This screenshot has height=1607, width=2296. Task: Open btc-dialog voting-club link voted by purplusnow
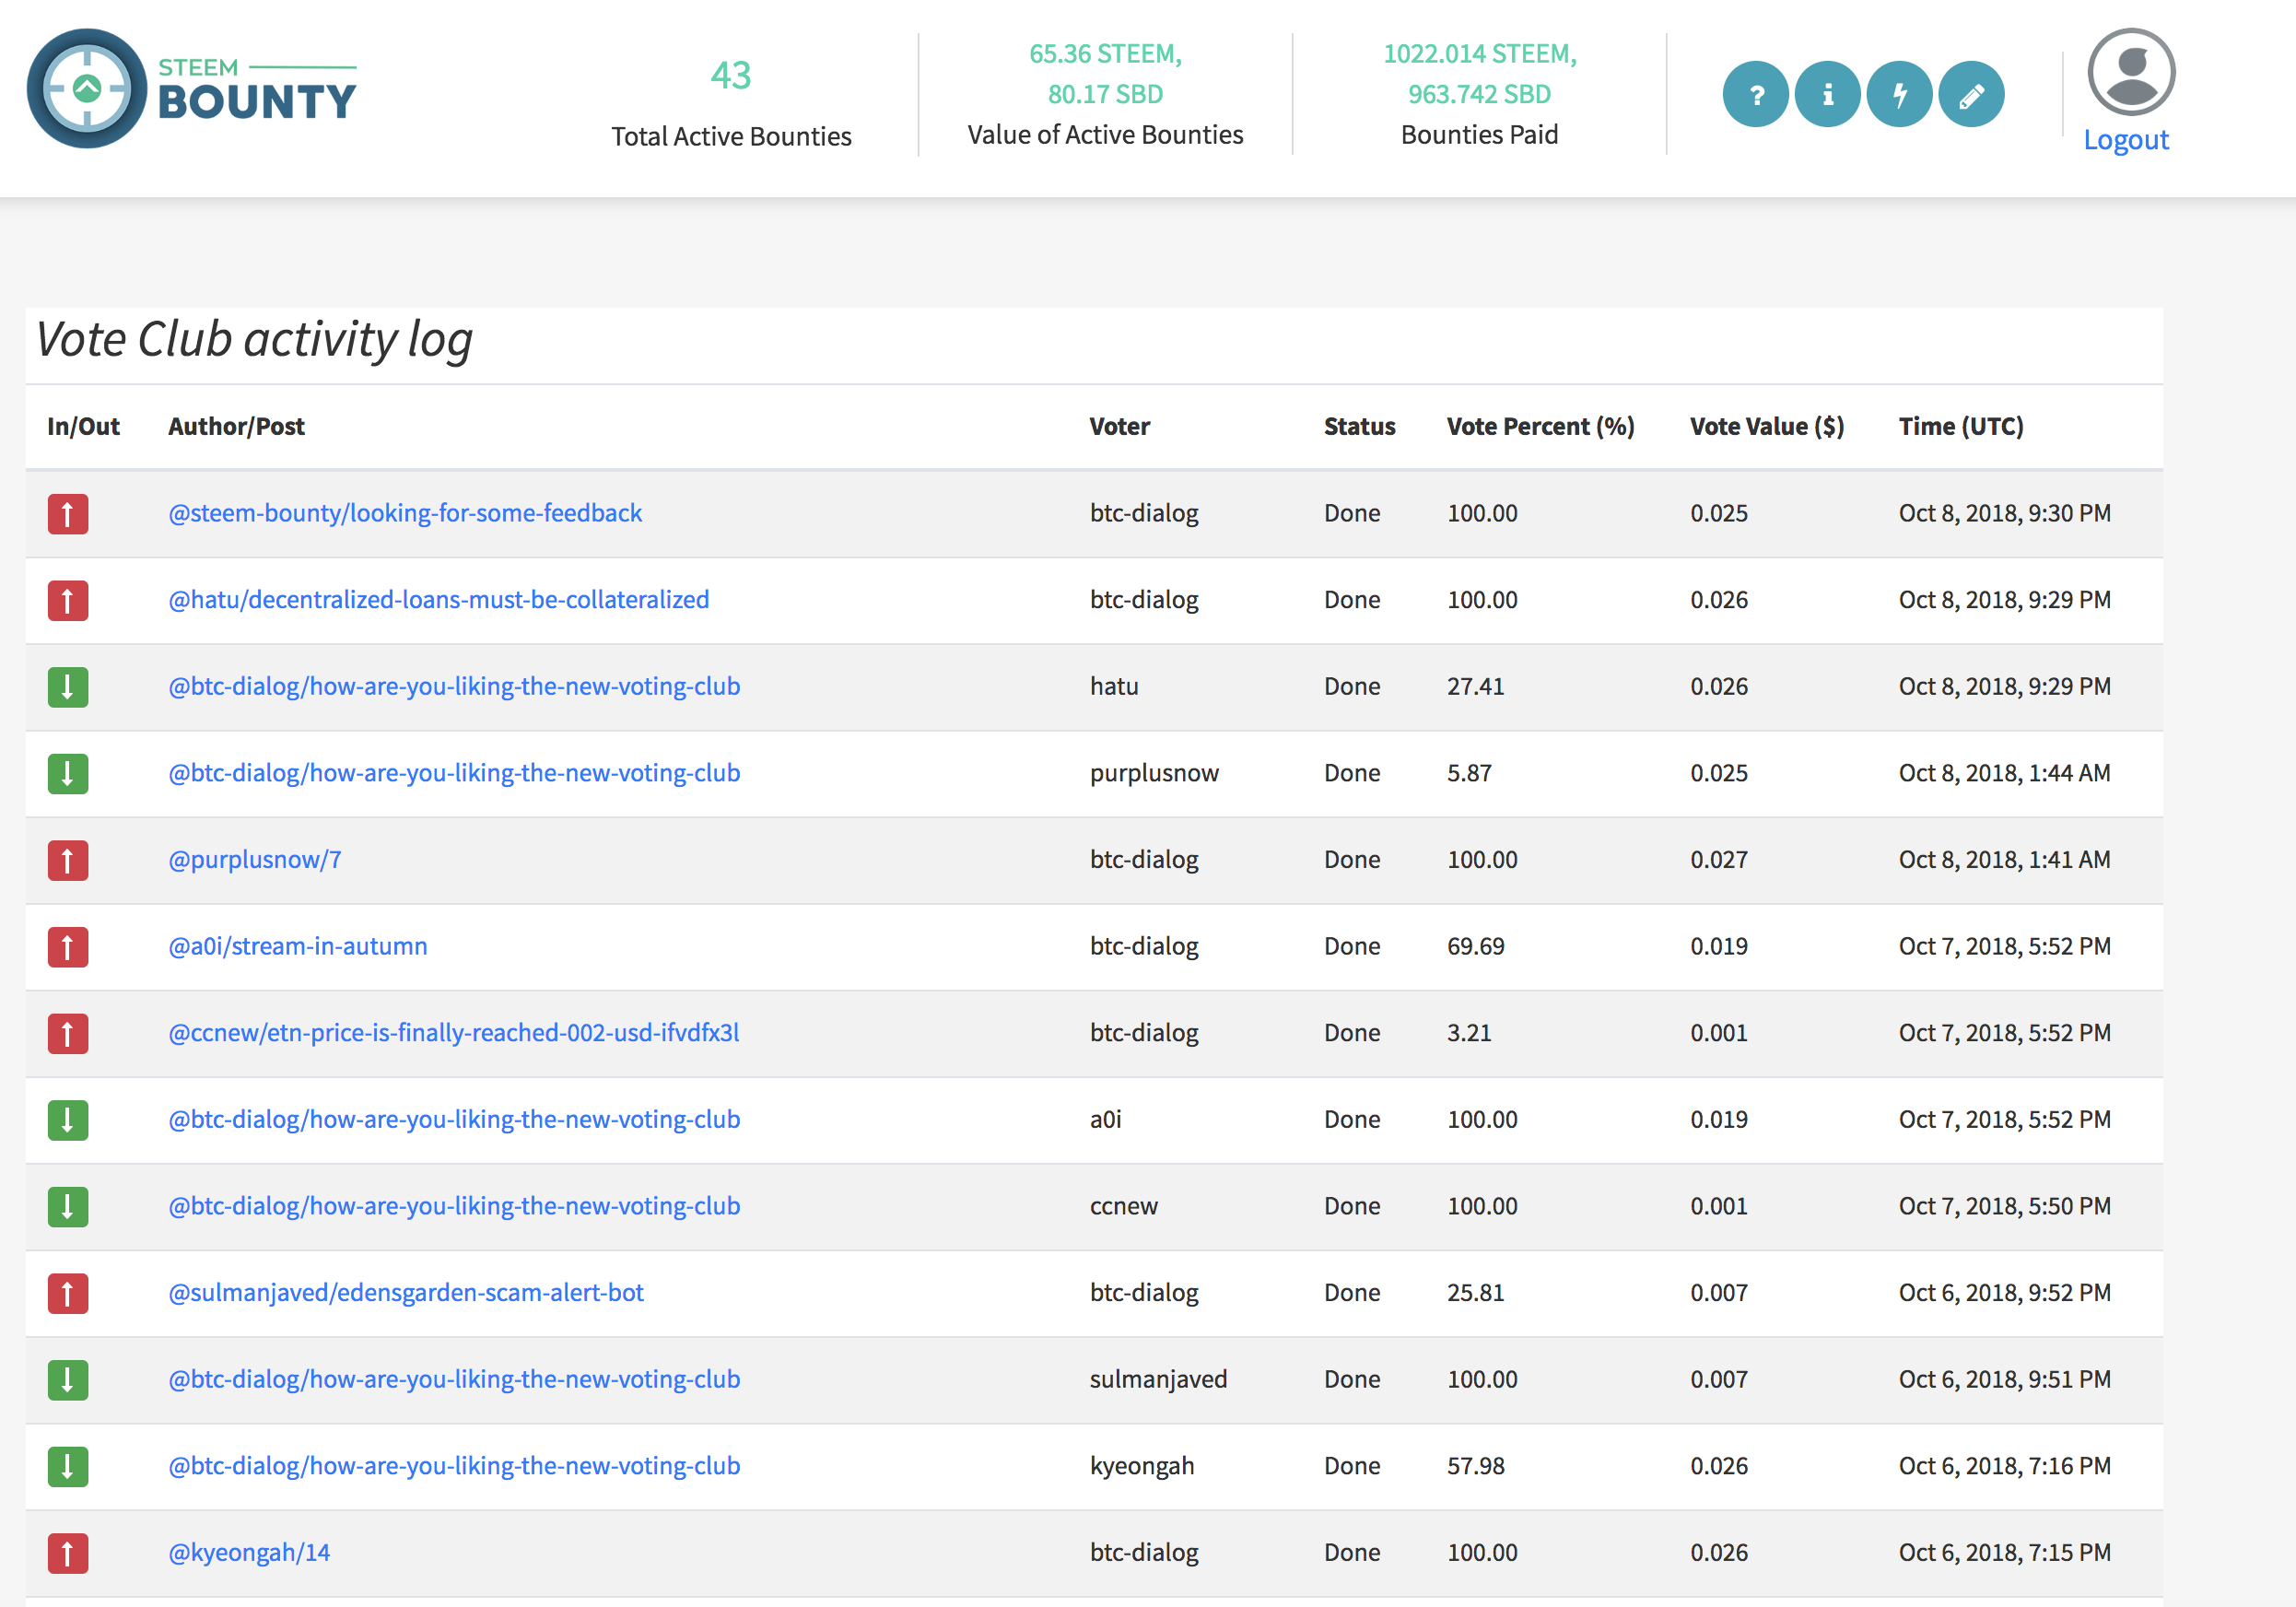[x=454, y=773]
